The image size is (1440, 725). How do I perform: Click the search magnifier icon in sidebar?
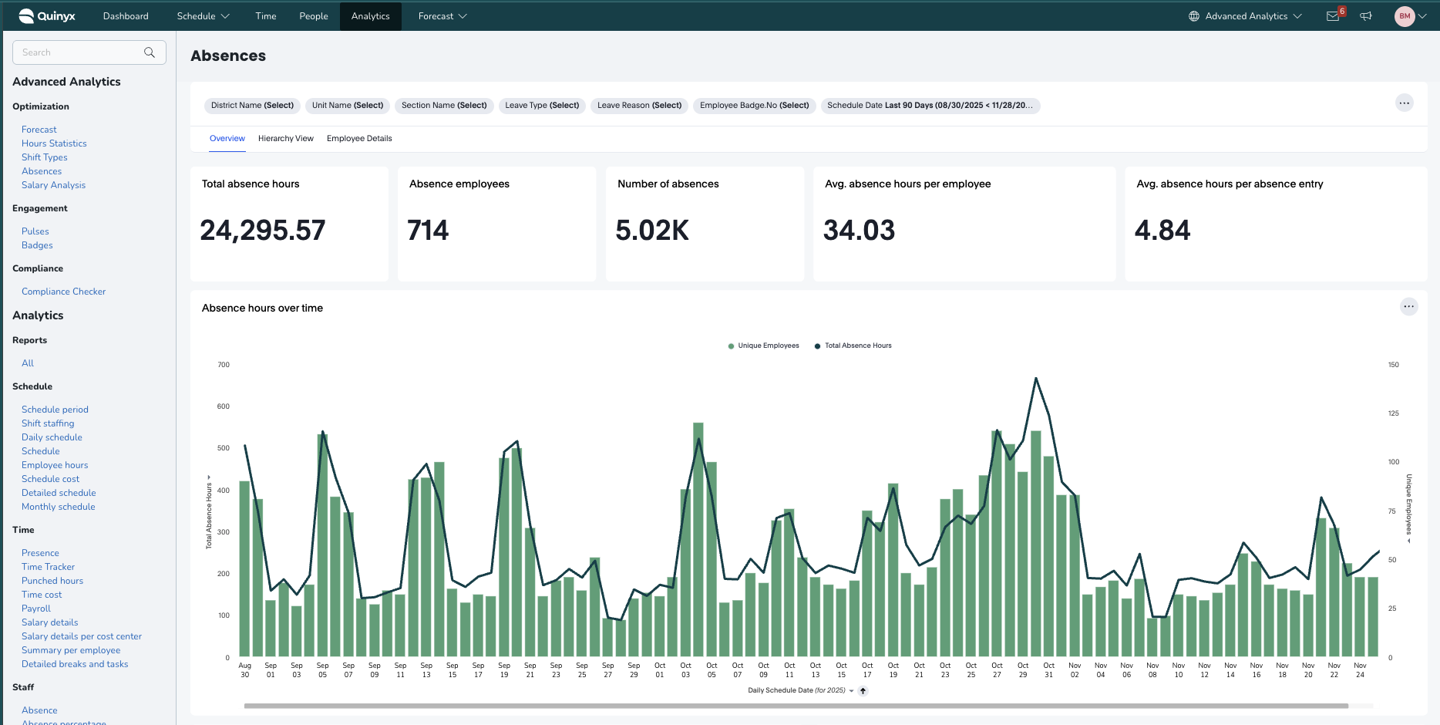[x=150, y=52]
